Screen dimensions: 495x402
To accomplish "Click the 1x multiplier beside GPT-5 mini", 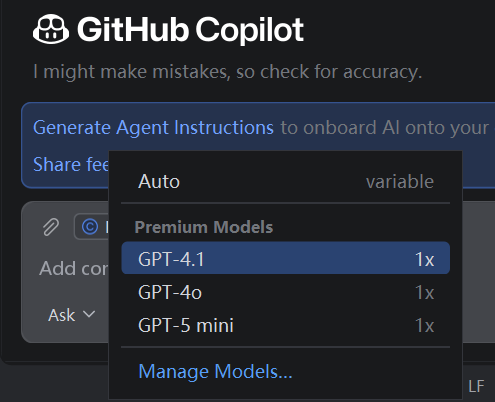I will pyautogui.click(x=424, y=325).
